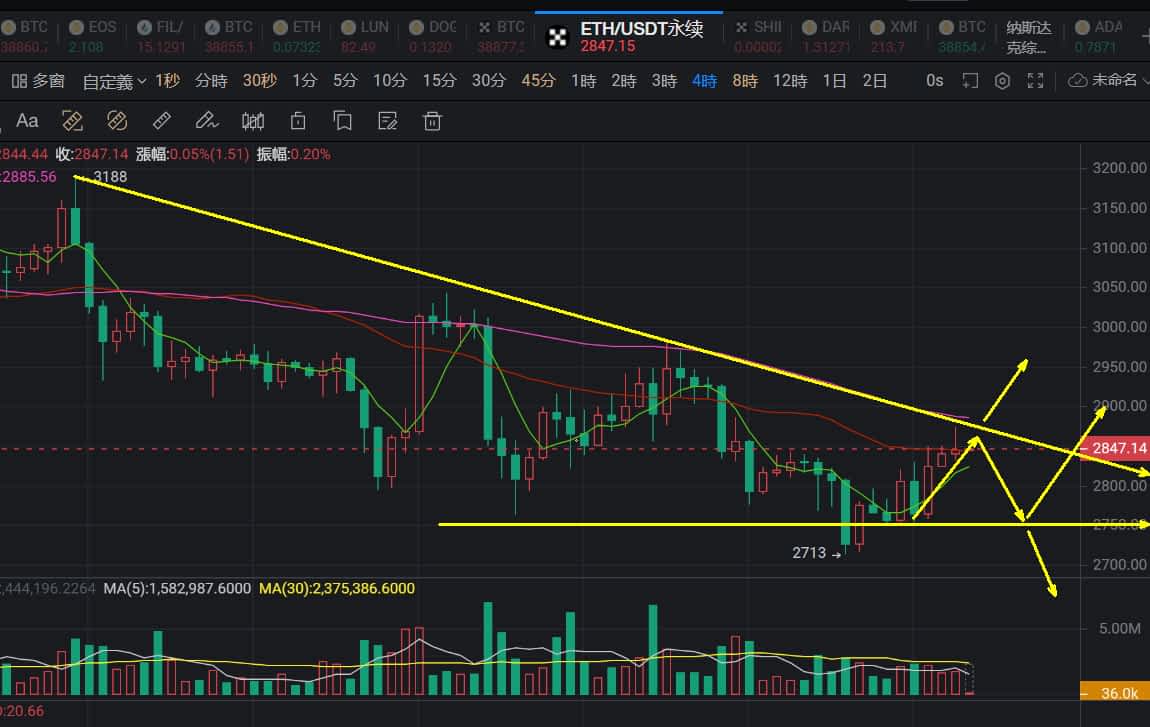1150x727 pixels.
Task: Expand the 自定義 custom interval dropdown
Action: point(114,81)
